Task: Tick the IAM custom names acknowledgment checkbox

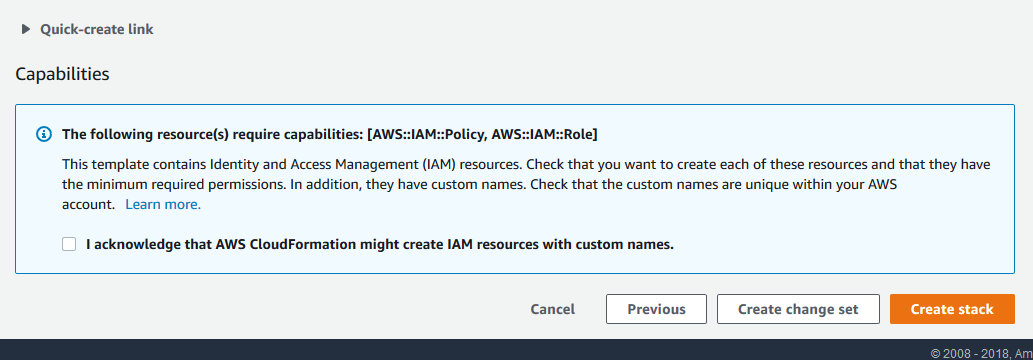Action: pos(69,245)
